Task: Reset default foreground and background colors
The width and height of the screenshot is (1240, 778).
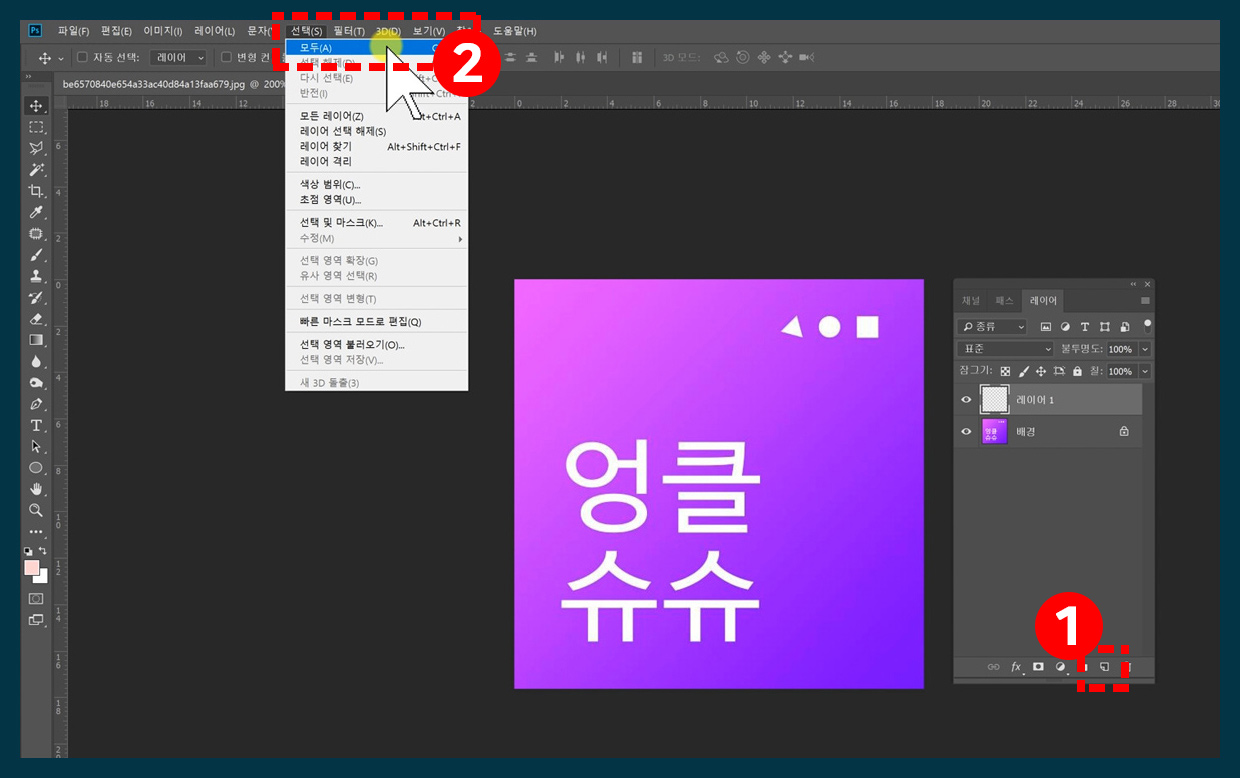Action: pyautogui.click(x=28, y=551)
